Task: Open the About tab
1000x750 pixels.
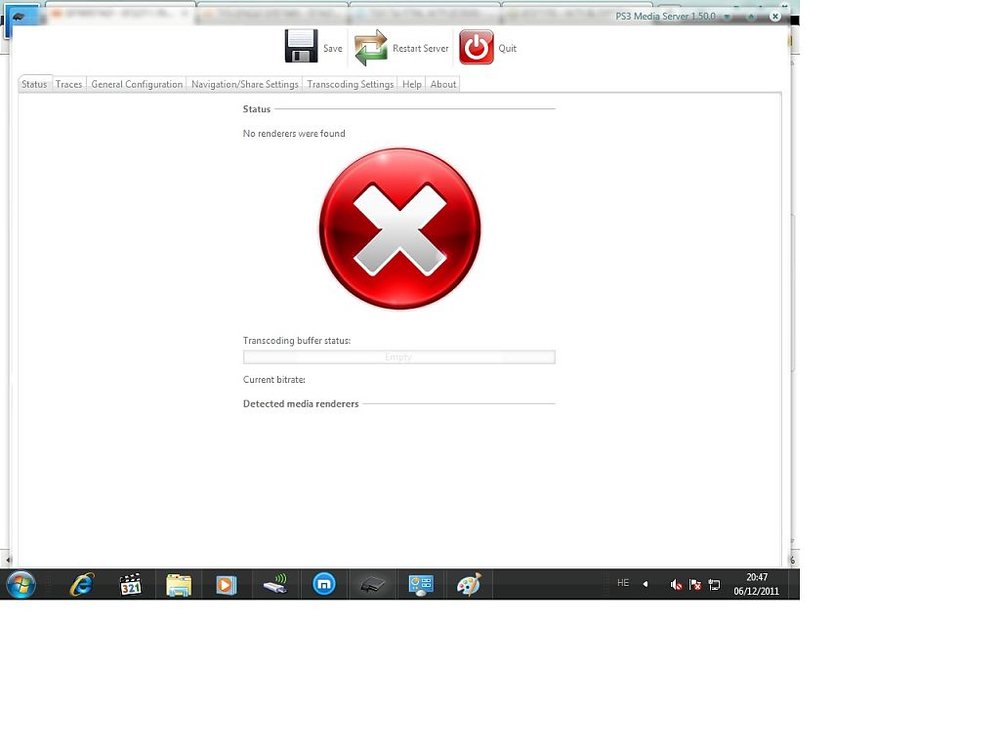Action: (443, 84)
